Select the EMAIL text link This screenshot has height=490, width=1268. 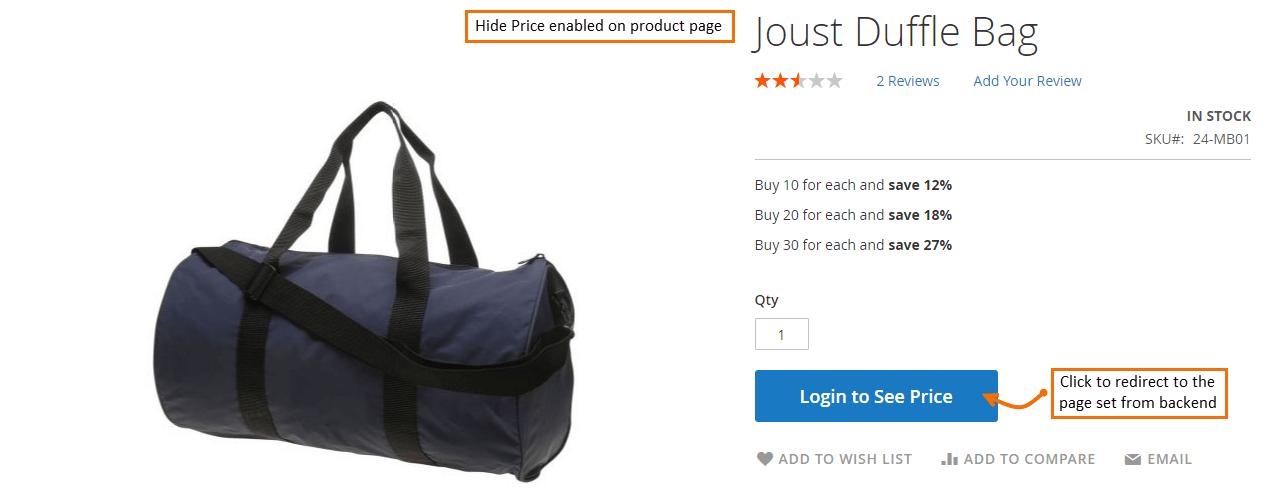(x=1169, y=459)
